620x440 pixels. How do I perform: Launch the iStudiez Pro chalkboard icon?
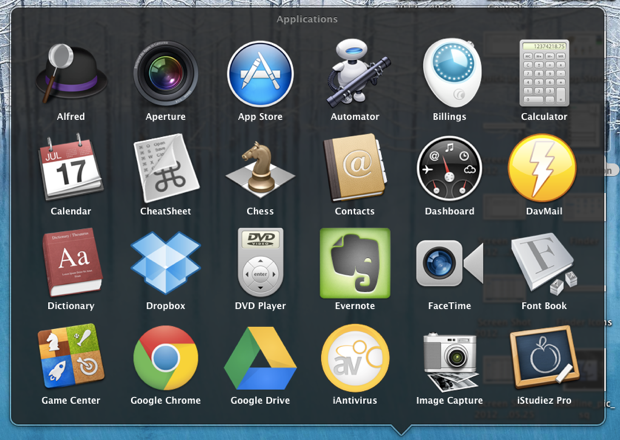(x=544, y=357)
